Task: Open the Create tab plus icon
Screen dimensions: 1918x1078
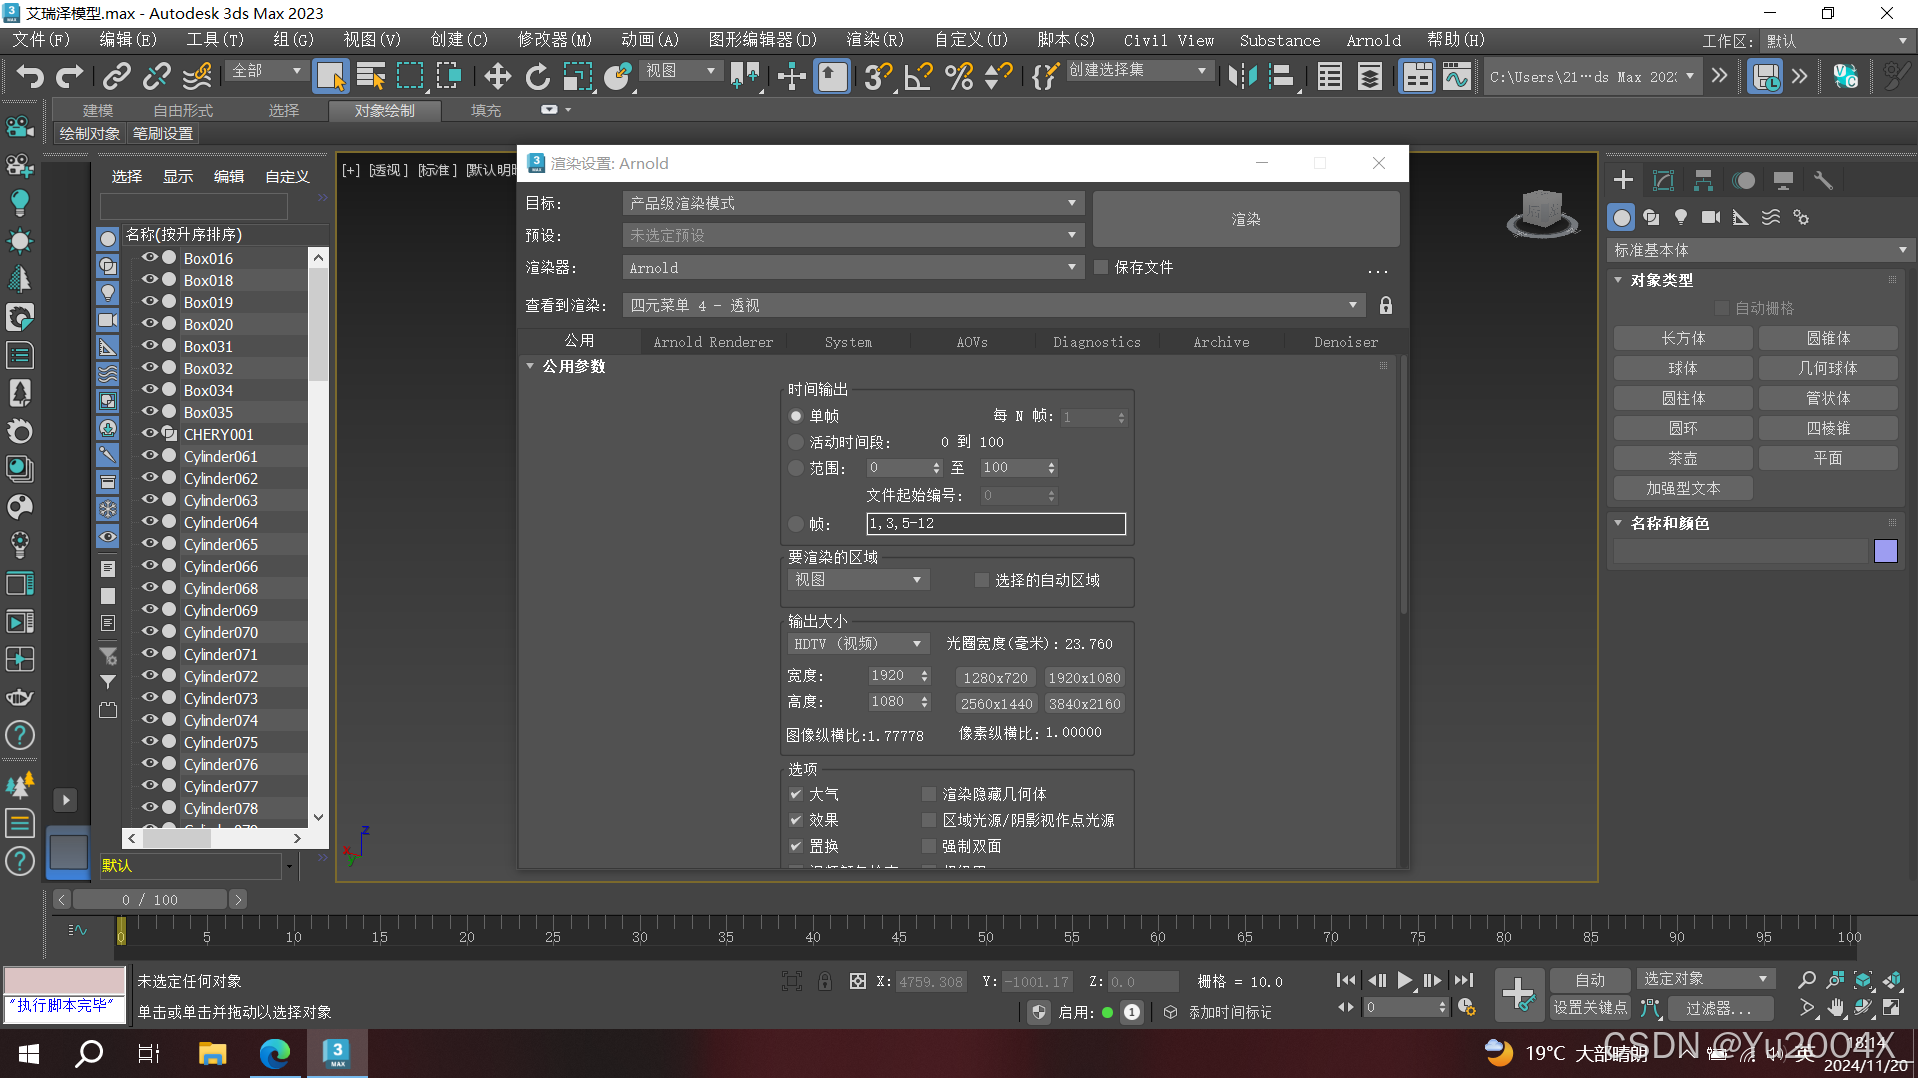Action: coord(1623,180)
